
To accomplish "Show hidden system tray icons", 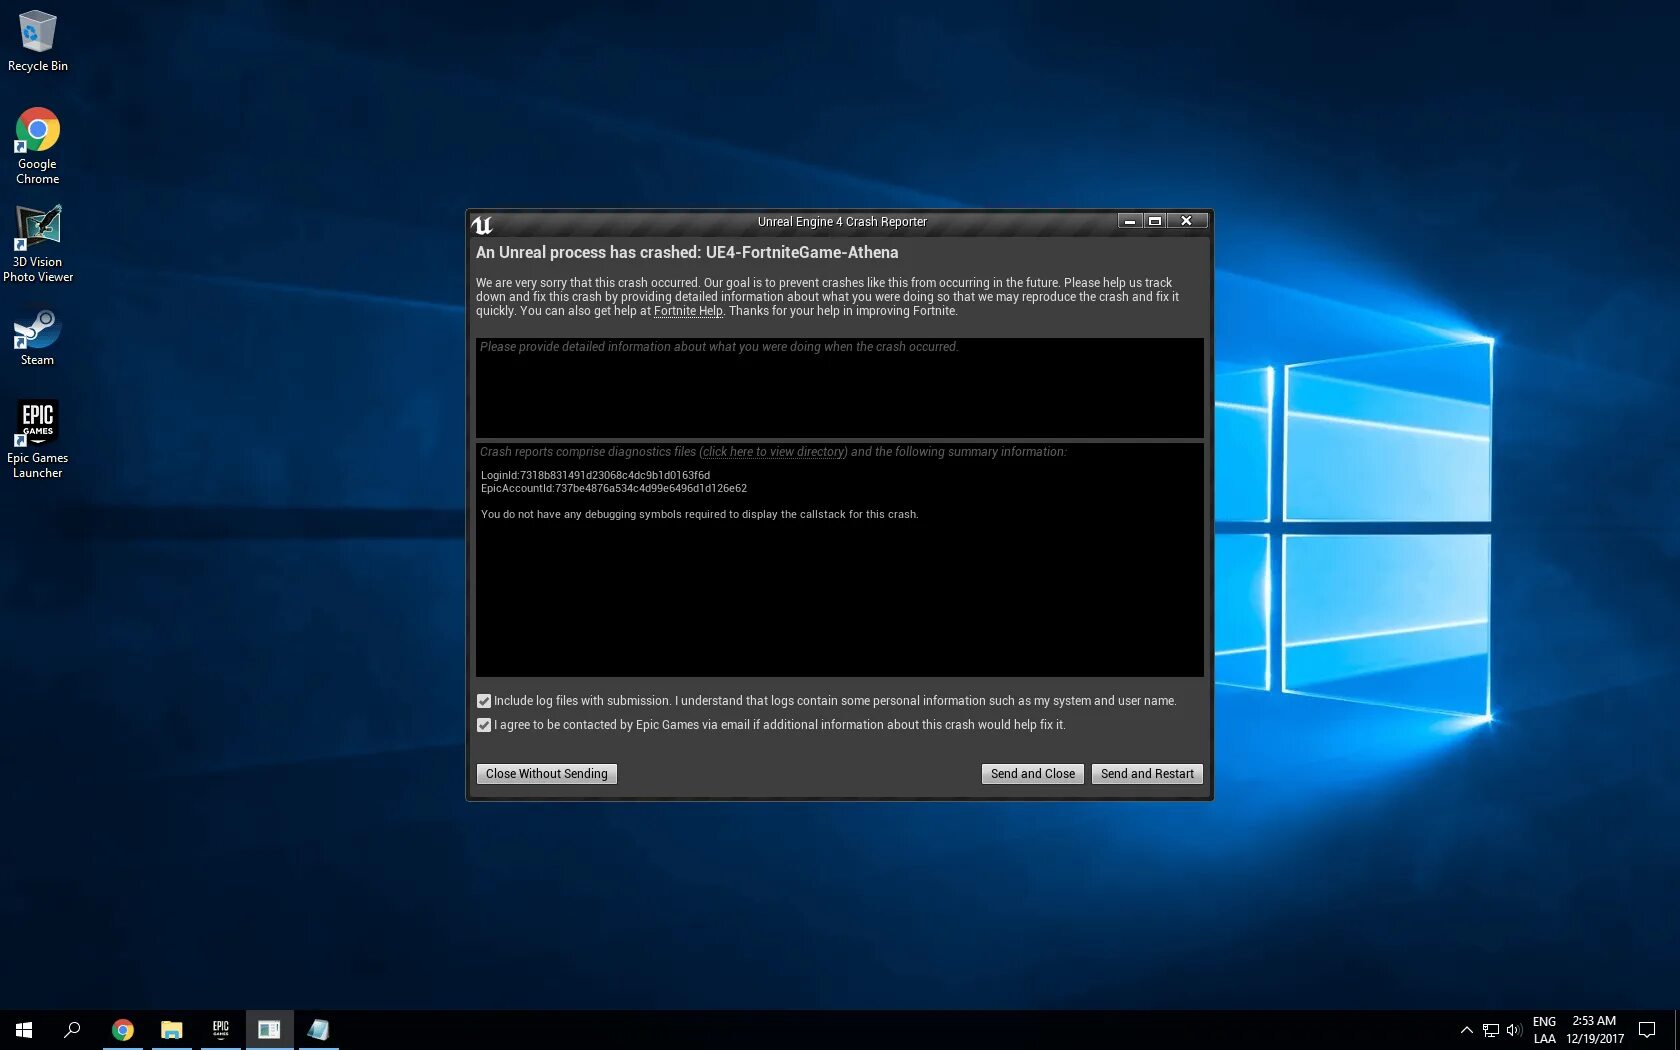I will coord(1467,1030).
